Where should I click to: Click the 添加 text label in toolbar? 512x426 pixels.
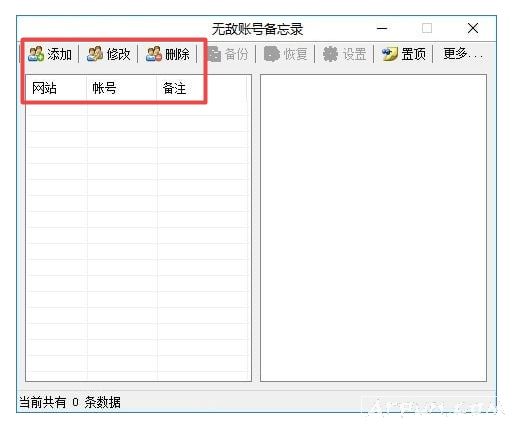click(x=59, y=54)
